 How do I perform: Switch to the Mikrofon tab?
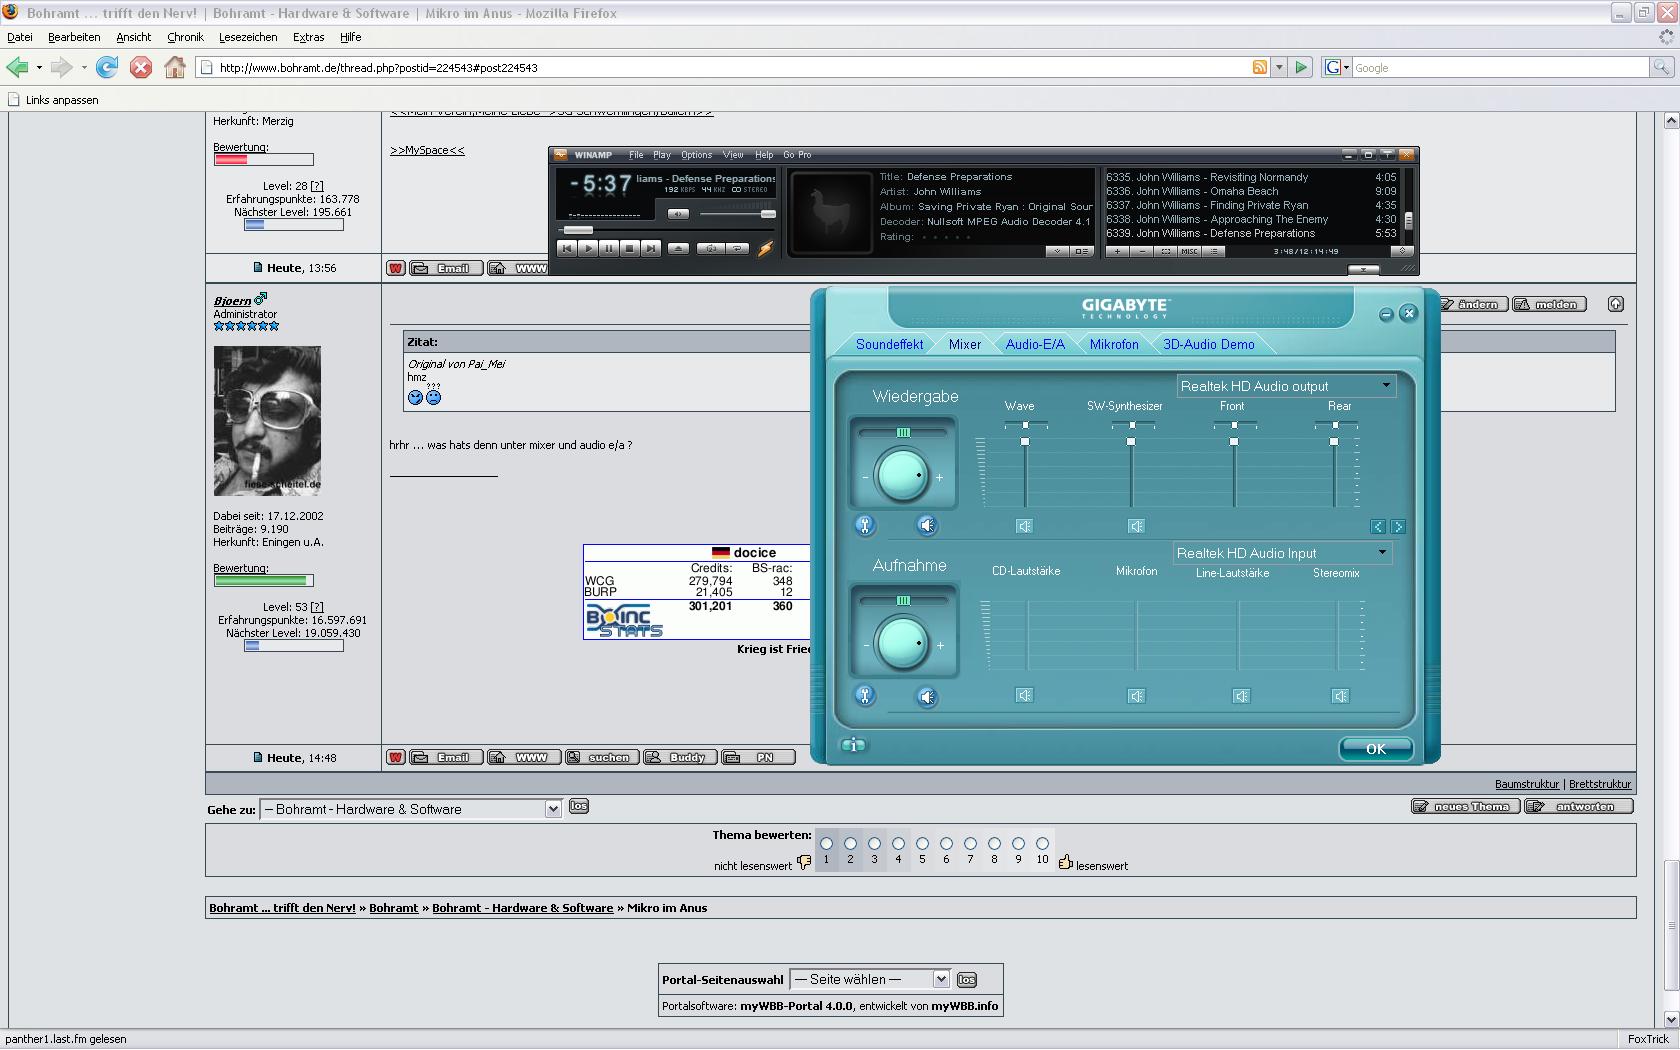tap(1113, 344)
